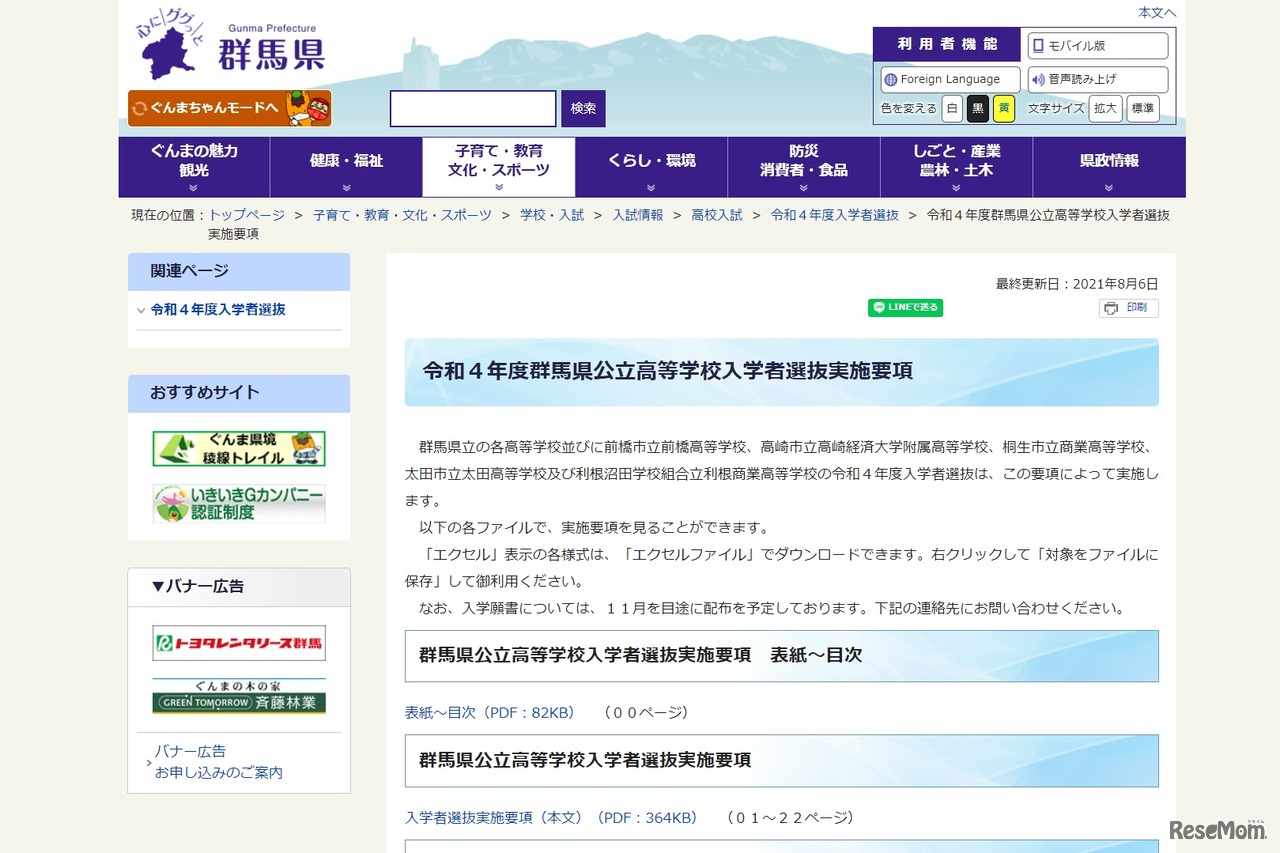Click inside the site search input box
The width and height of the screenshot is (1280, 853).
(x=473, y=108)
